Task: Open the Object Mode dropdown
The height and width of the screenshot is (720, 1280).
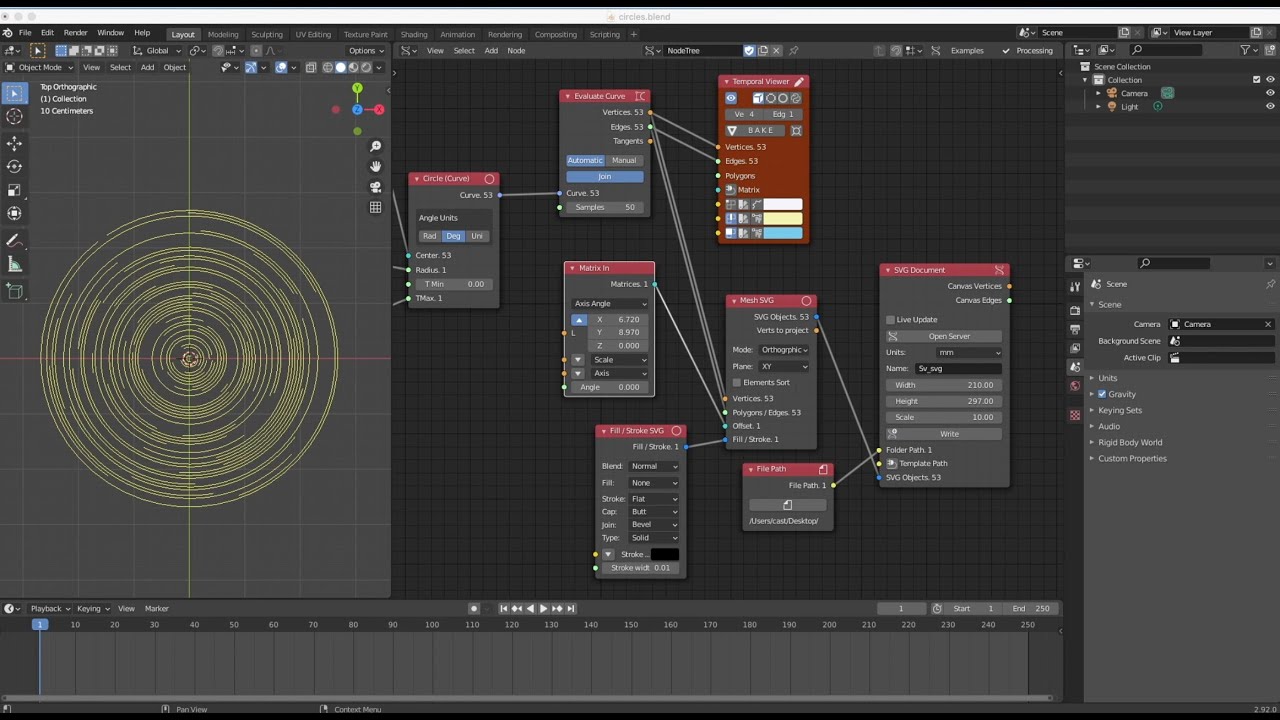Action: point(39,67)
